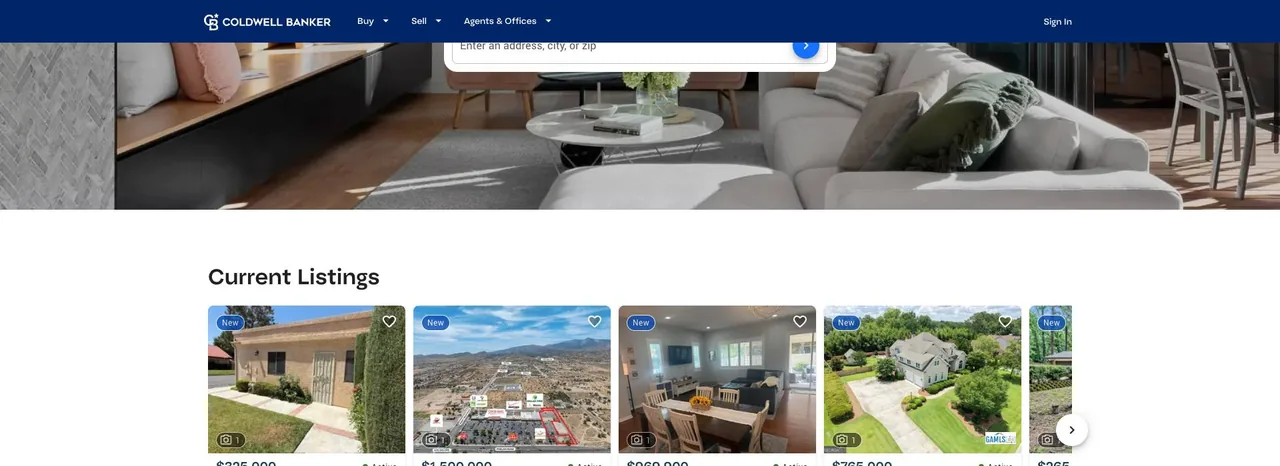Viewport: 1280px width, 466px height.
Task: Favorite the beige stucco house listing
Action: 389,322
